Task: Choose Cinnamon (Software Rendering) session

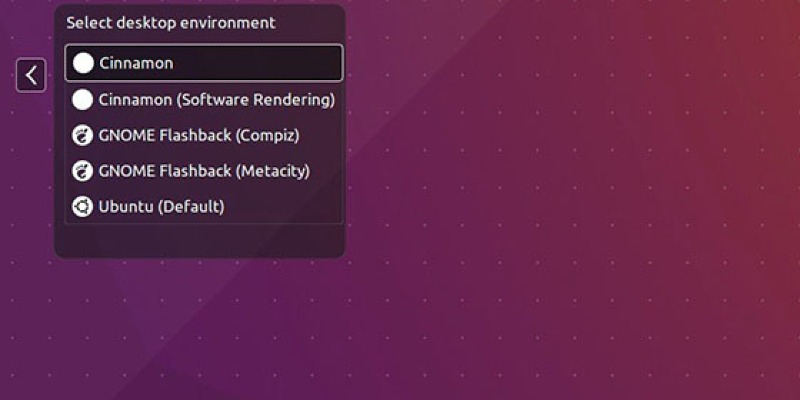Action: (216, 99)
